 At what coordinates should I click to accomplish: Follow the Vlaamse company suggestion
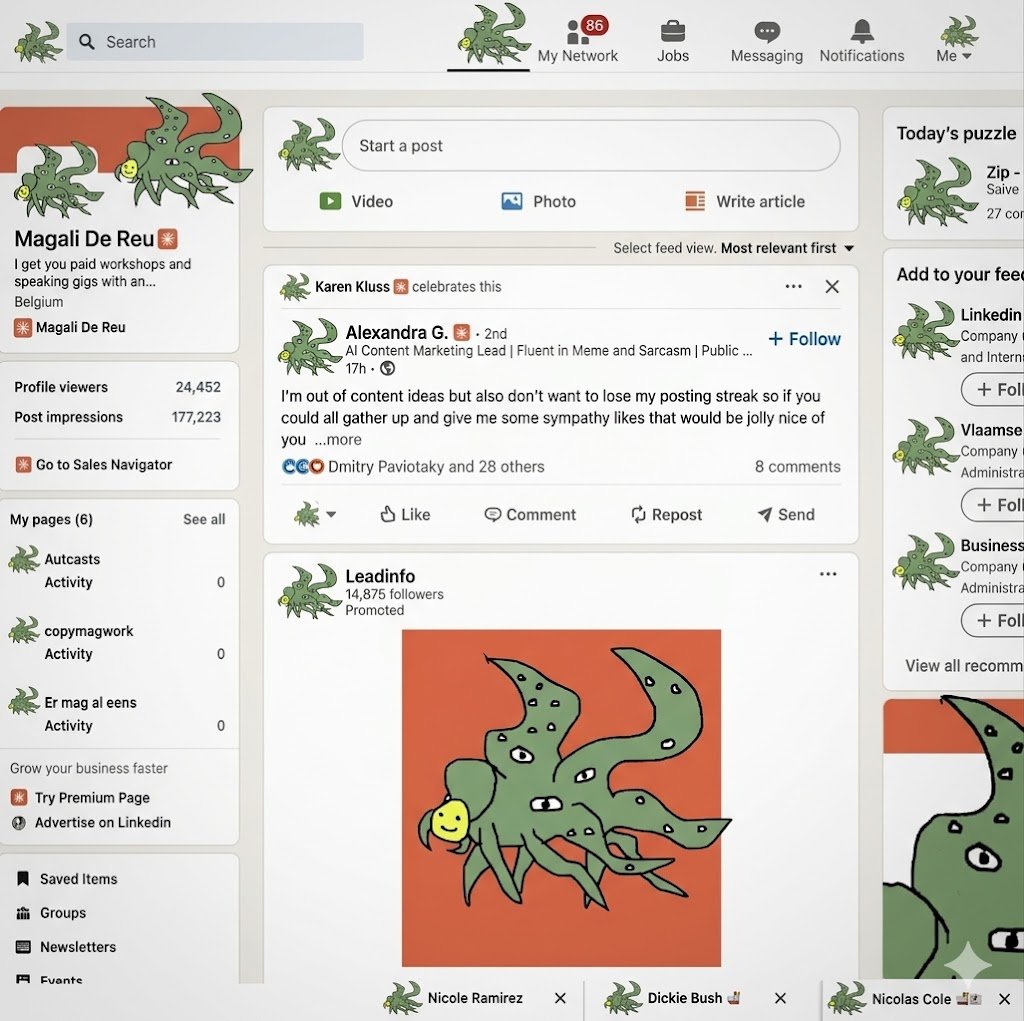[993, 505]
